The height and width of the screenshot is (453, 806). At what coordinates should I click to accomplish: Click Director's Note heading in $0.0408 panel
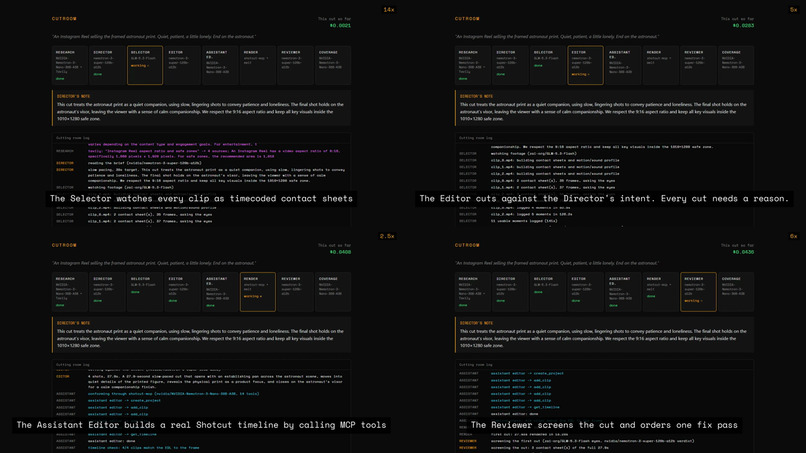point(74,323)
